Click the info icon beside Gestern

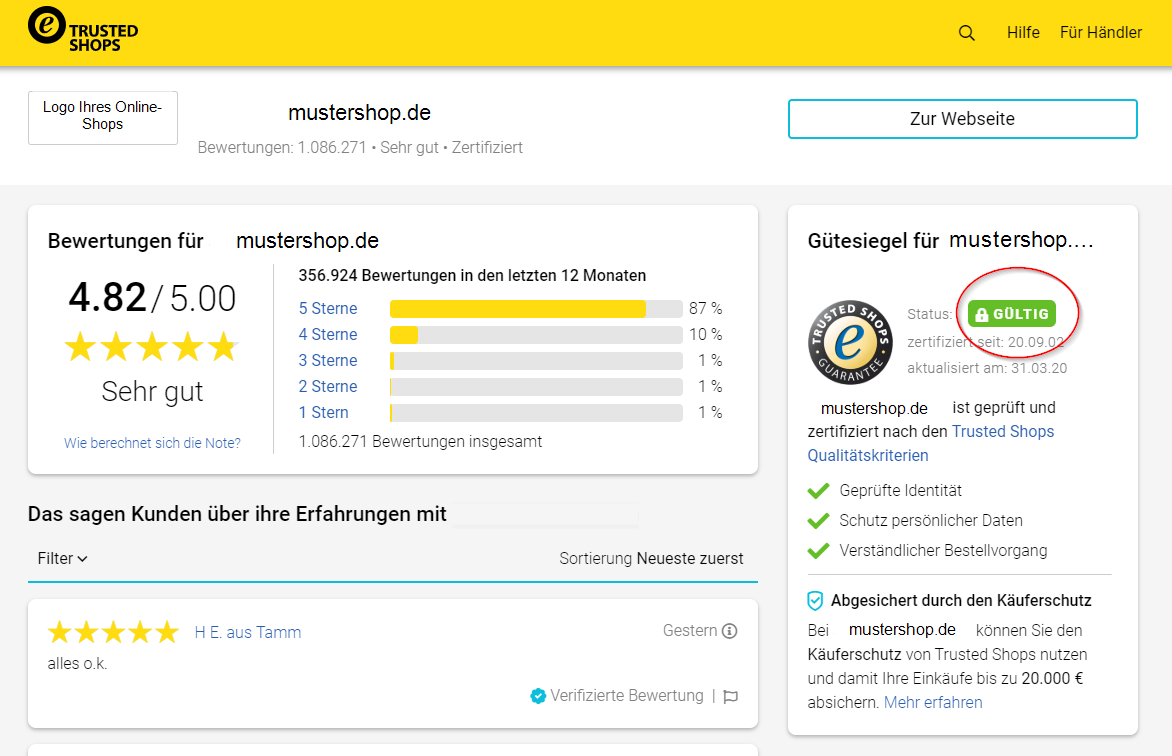(730, 631)
